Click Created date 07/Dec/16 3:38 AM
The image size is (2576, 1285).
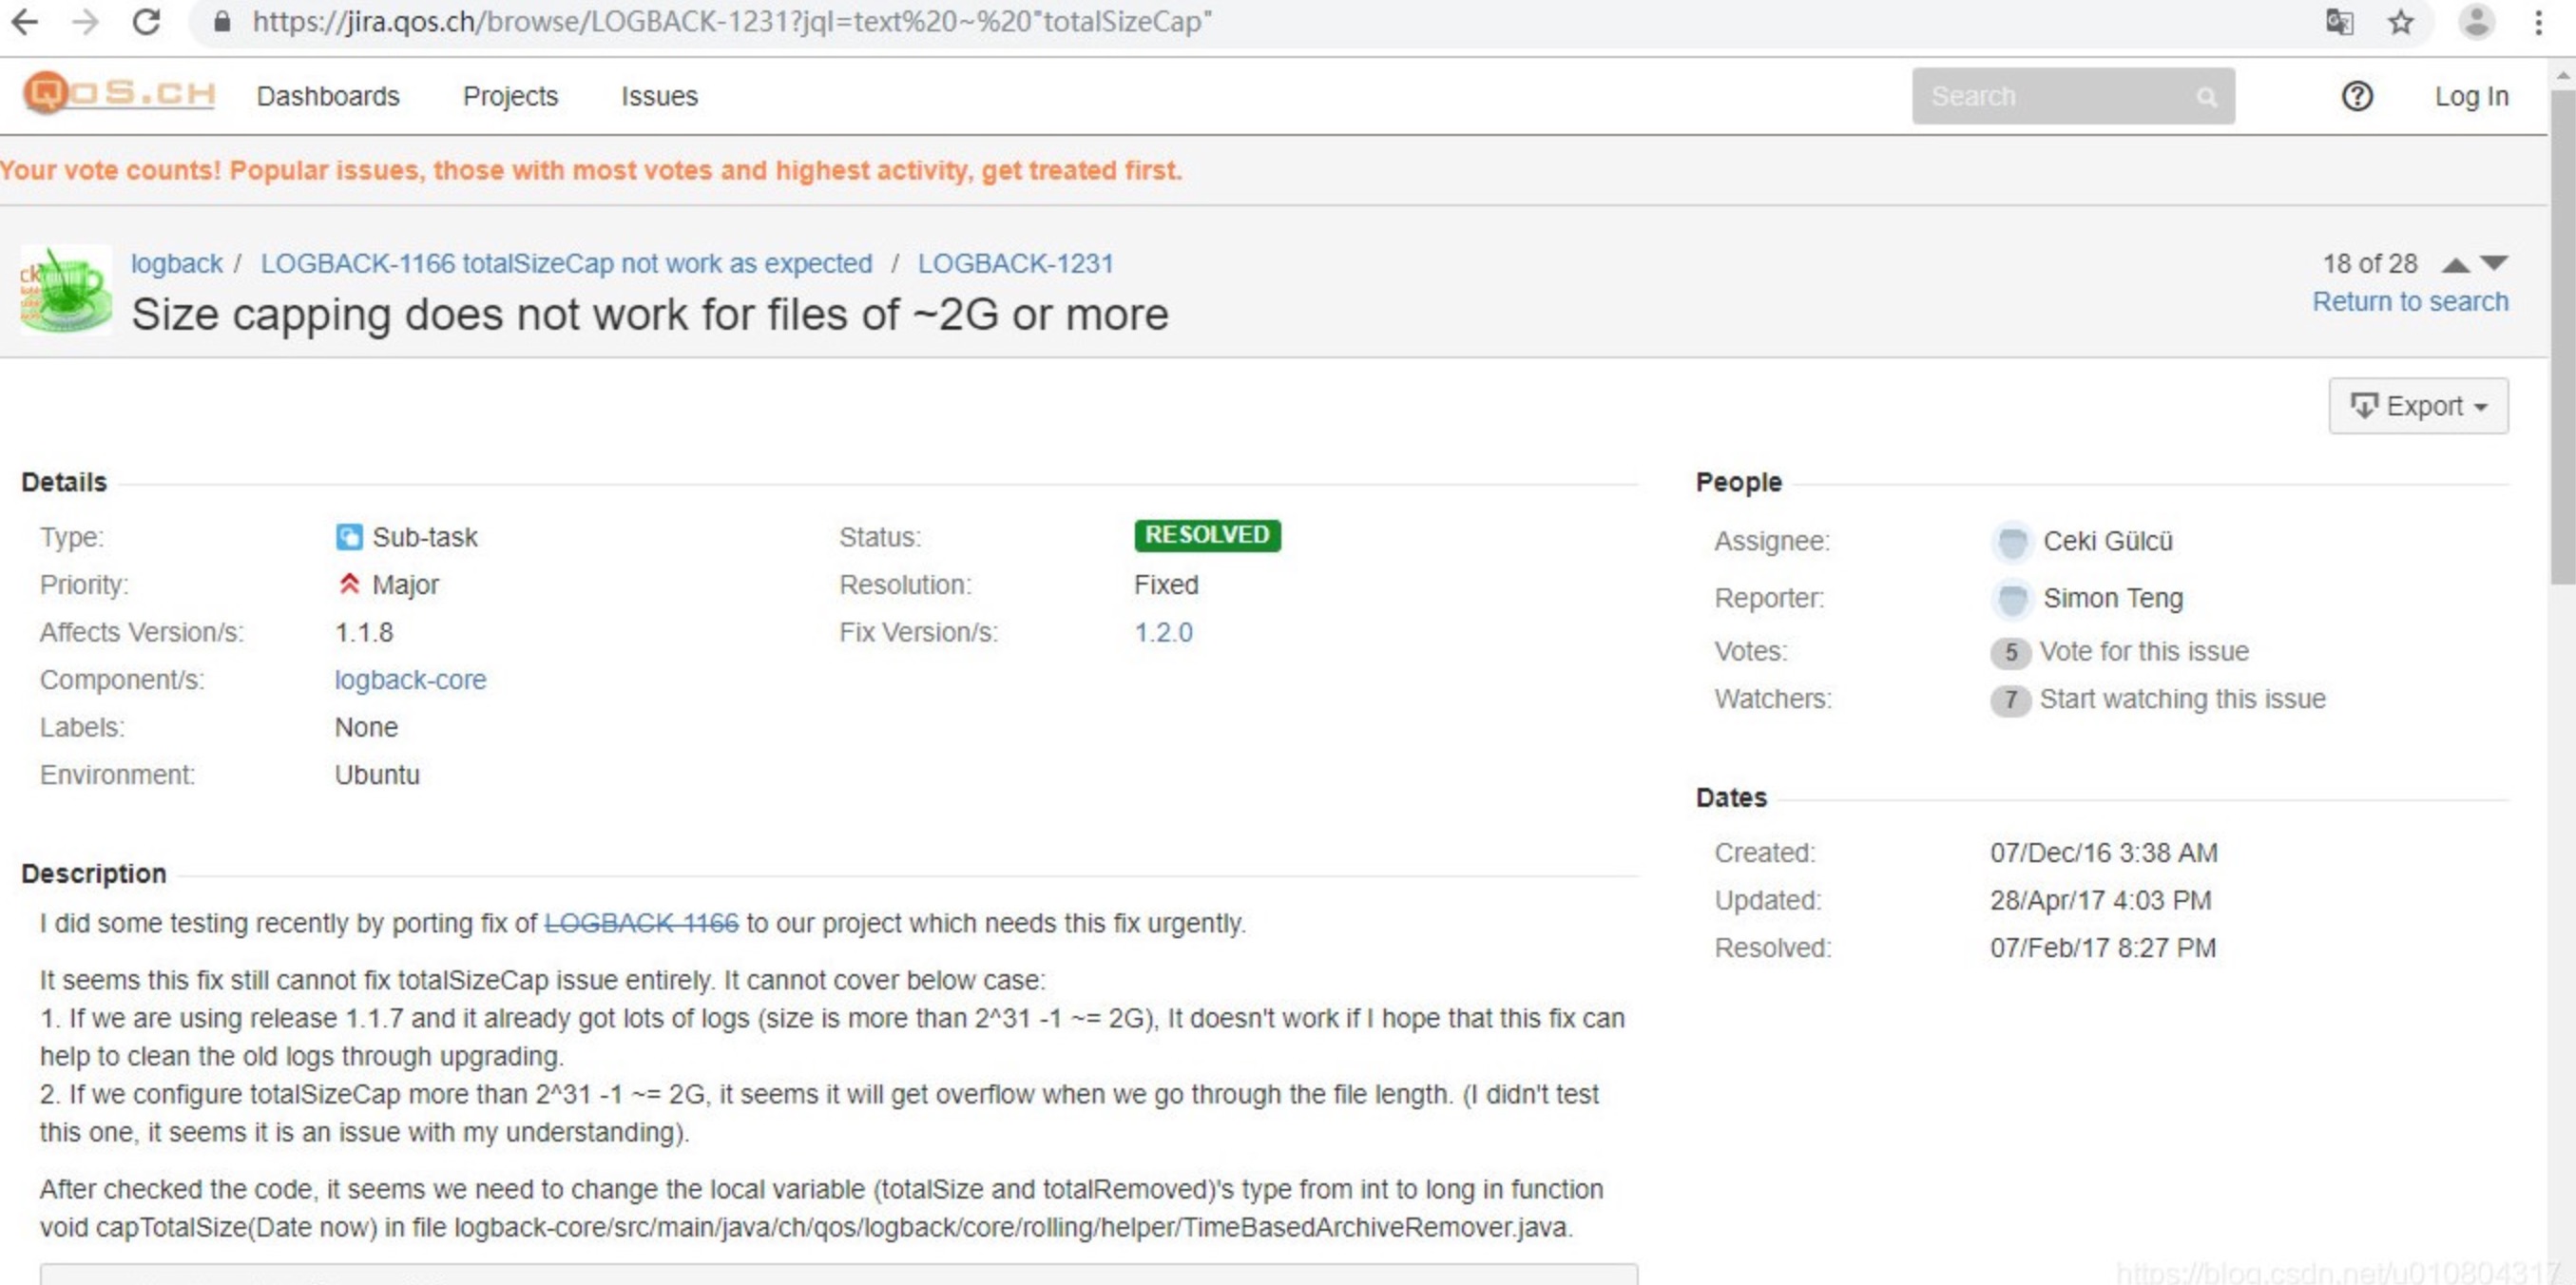[x=2103, y=853]
